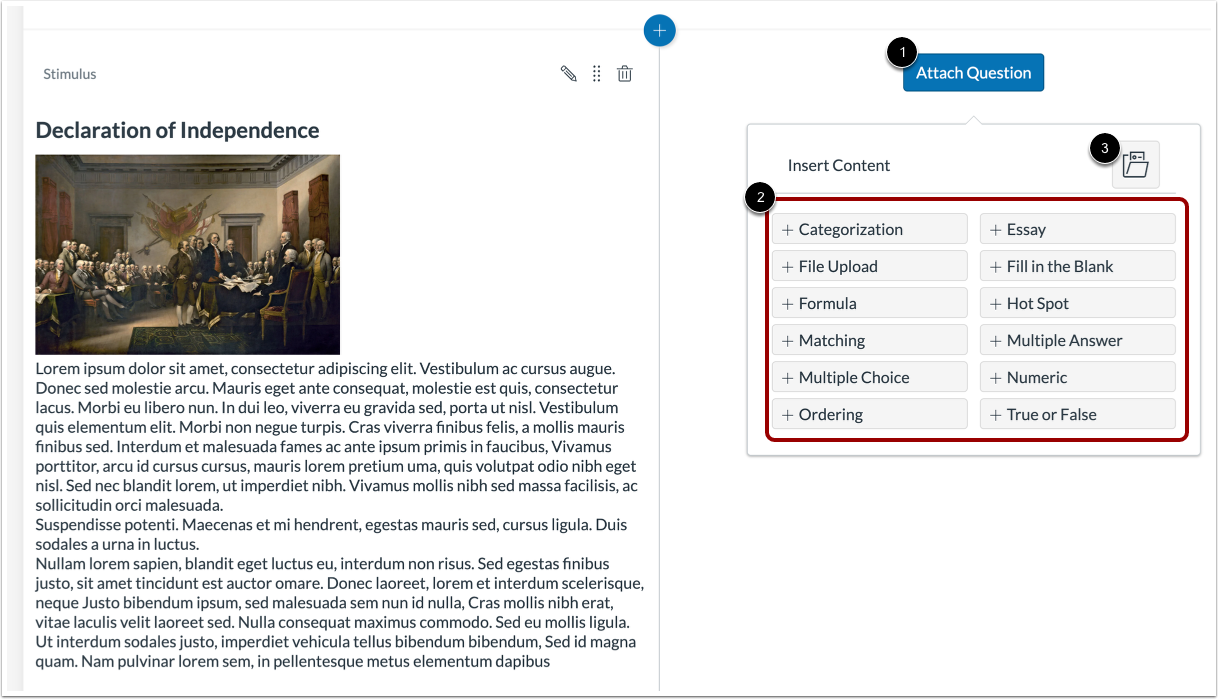Click the paragraph starting "Nullam lorem sapien"

pos(340,612)
